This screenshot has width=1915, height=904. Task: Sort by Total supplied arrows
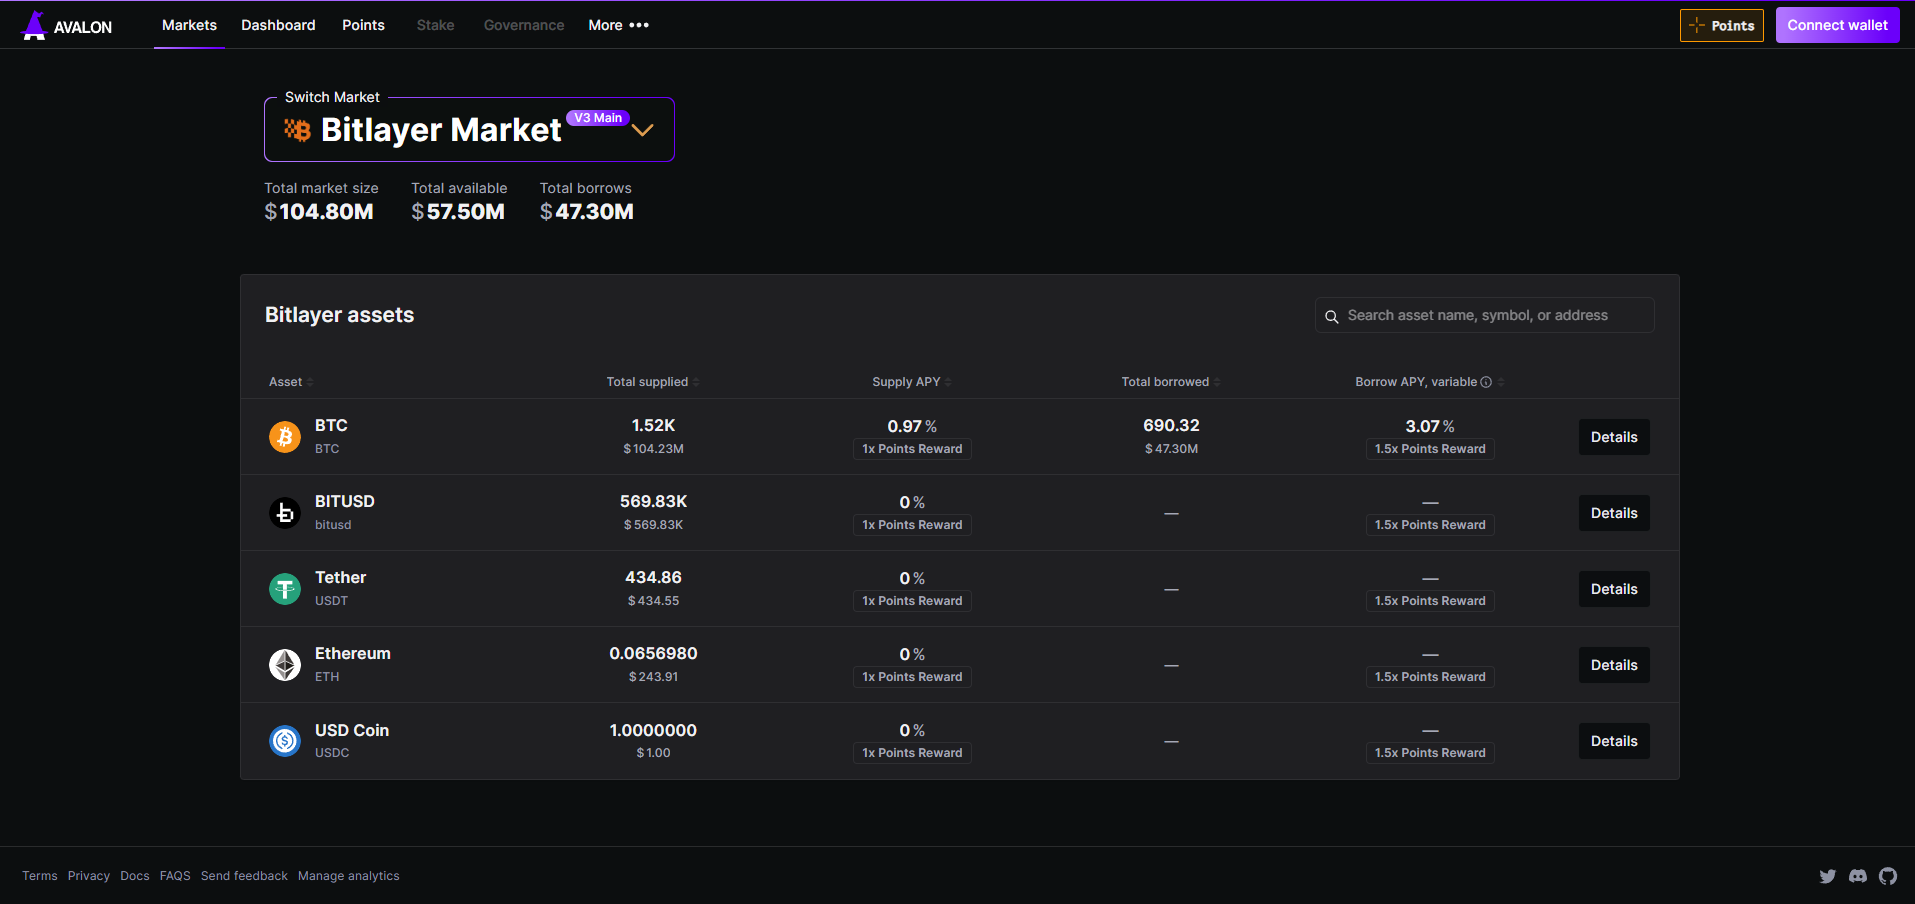(x=696, y=382)
